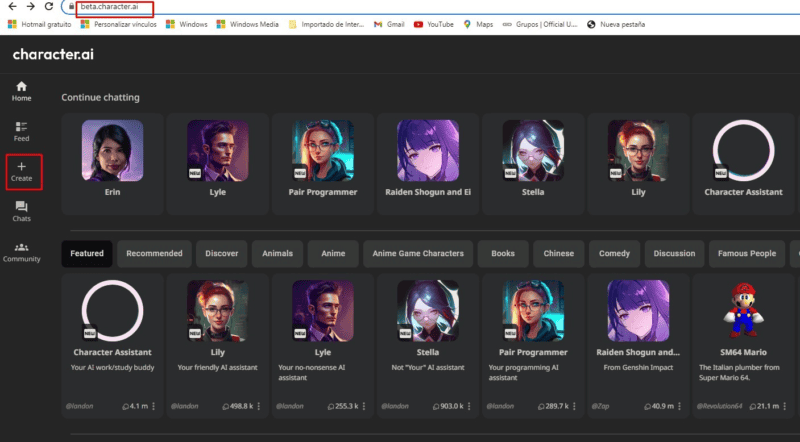Click the 4.1 m chat count icon
800x442 pixels.
tap(126, 407)
